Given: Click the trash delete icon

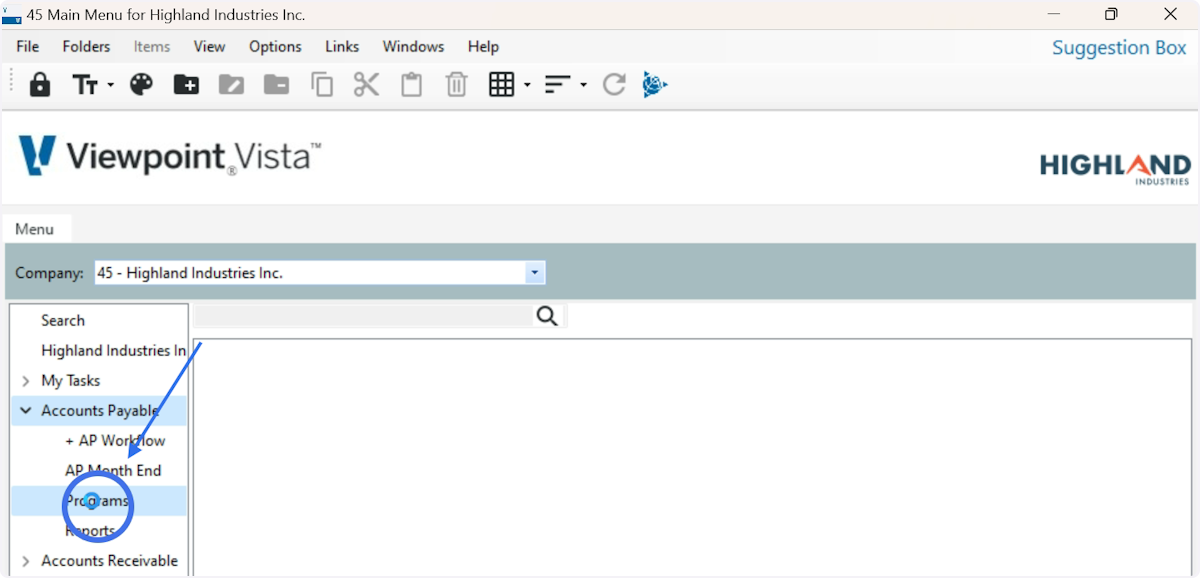Looking at the screenshot, I should (456, 85).
